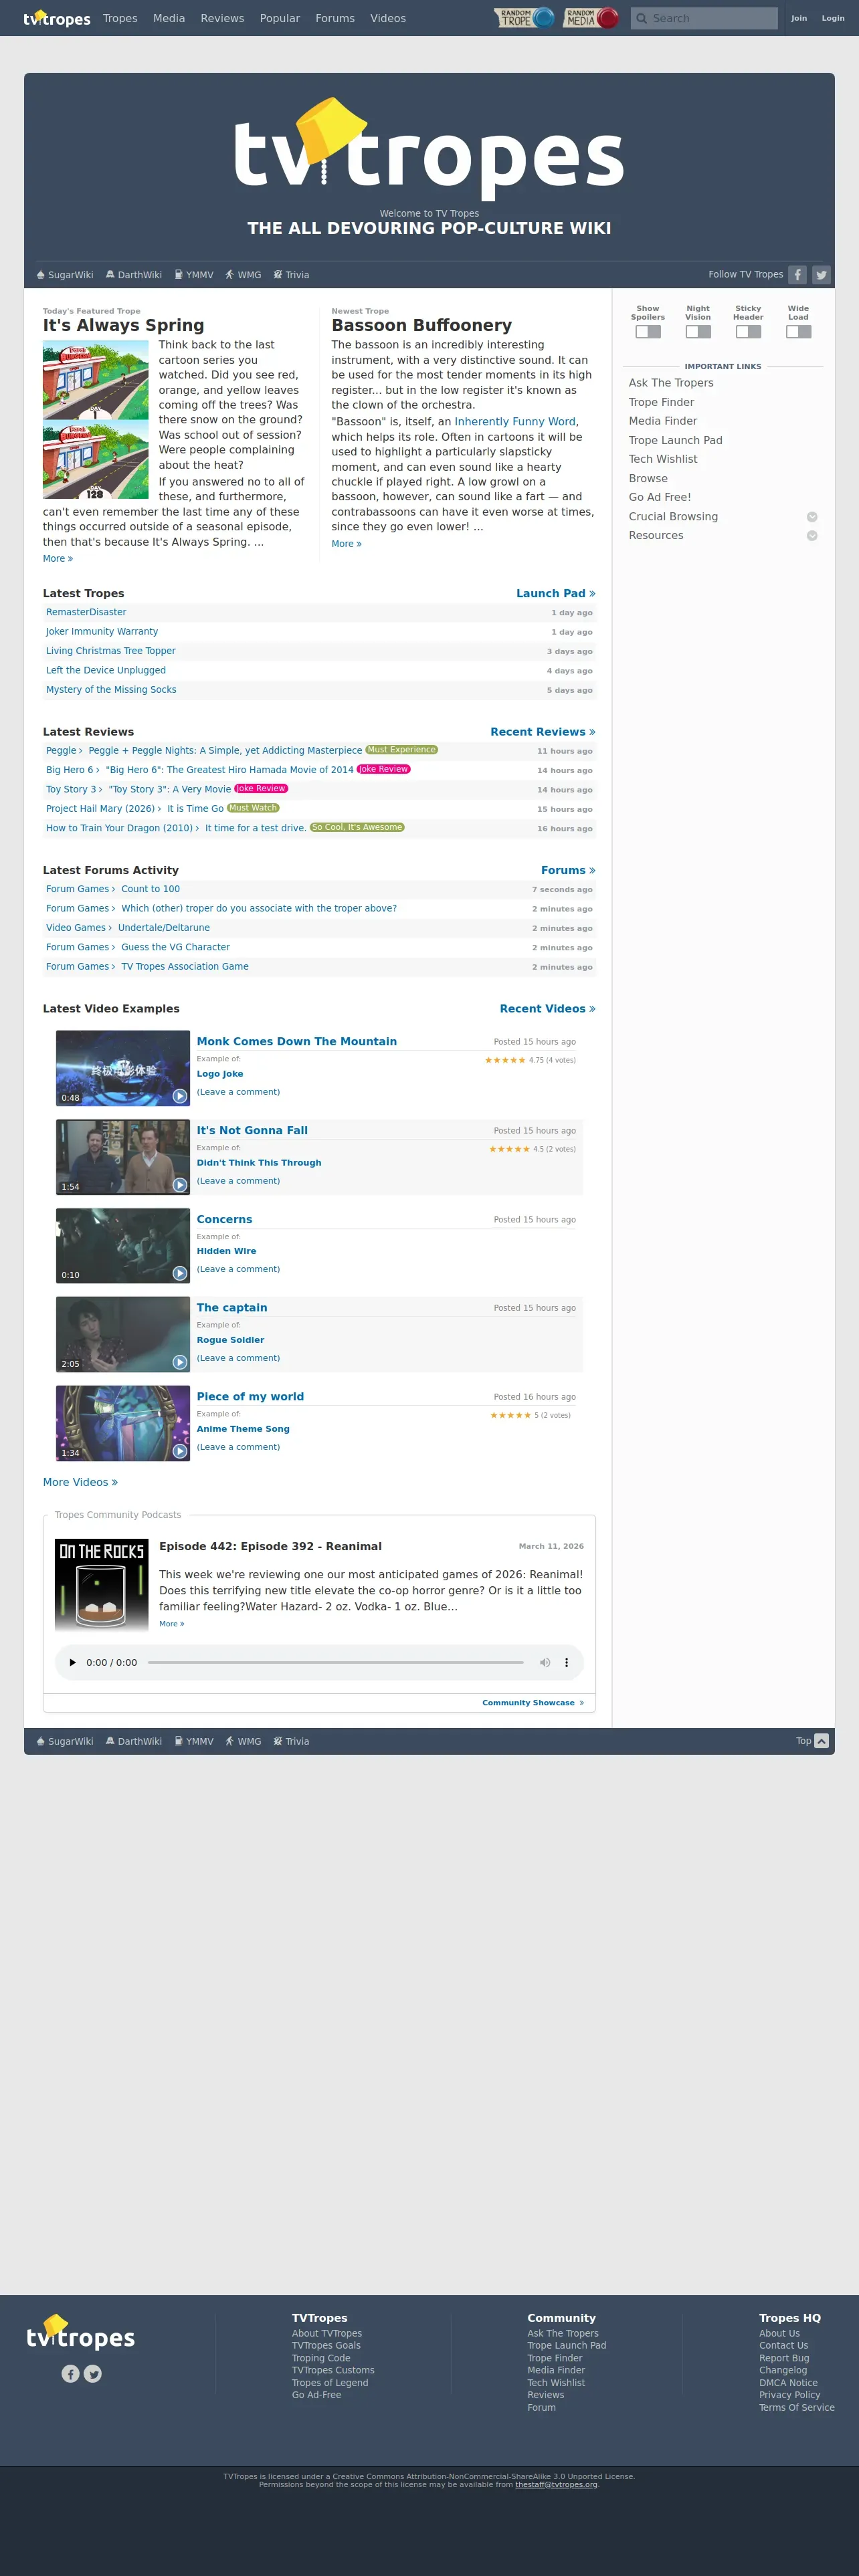859x2576 pixels.
Task: Open the Videos menu in navbar
Action: (388, 18)
